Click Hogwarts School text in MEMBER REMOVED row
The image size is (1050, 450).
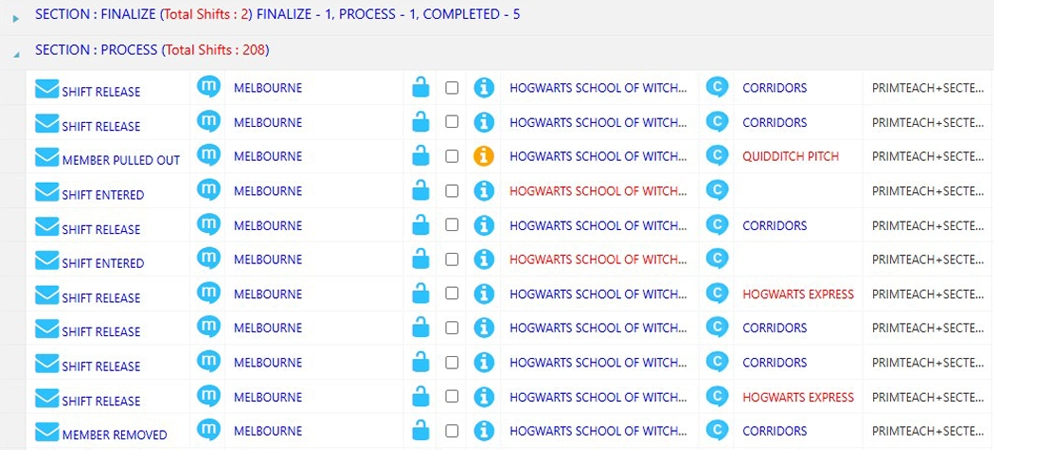598,431
